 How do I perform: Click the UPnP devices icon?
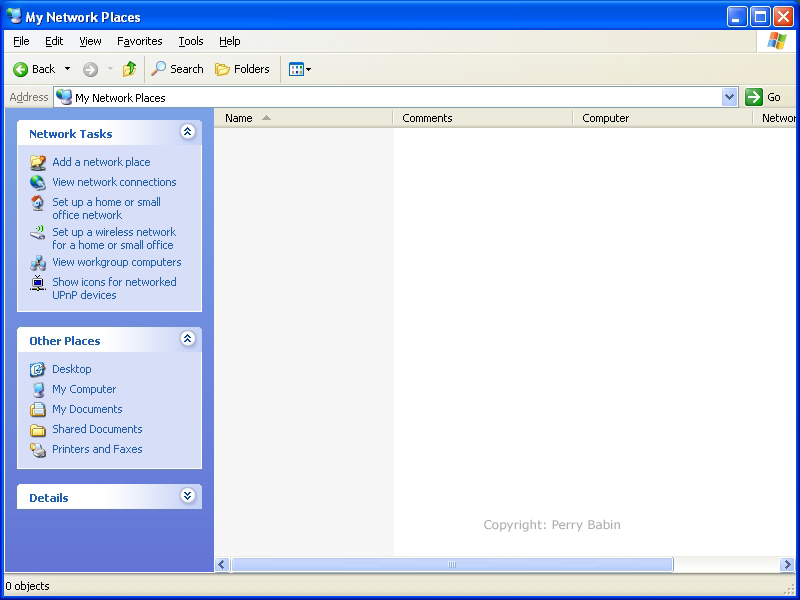pos(38,283)
